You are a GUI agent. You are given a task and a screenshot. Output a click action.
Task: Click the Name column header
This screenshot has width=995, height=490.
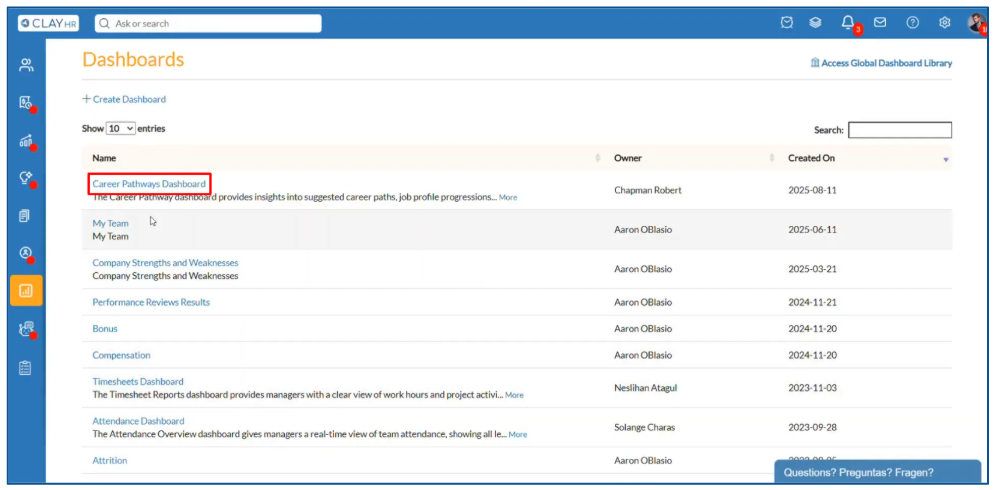pyautogui.click(x=104, y=158)
